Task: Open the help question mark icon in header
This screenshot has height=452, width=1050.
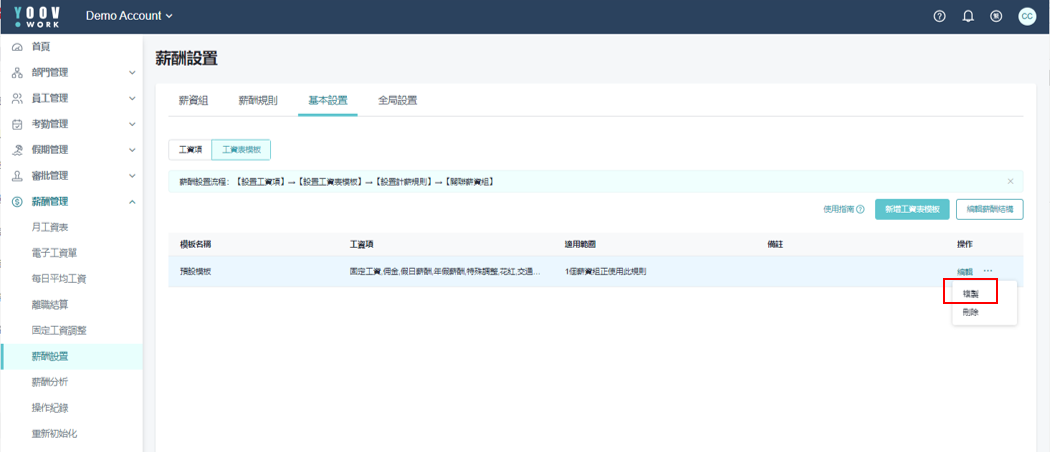Action: tap(939, 17)
